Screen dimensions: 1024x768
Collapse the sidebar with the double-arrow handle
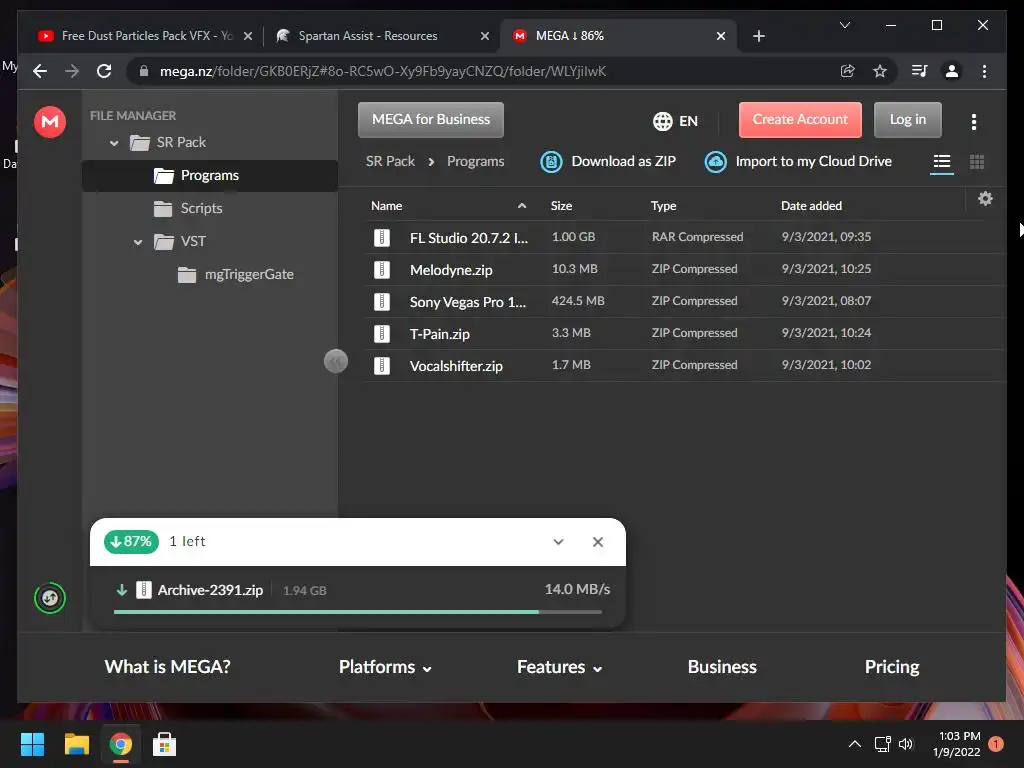pyautogui.click(x=336, y=361)
